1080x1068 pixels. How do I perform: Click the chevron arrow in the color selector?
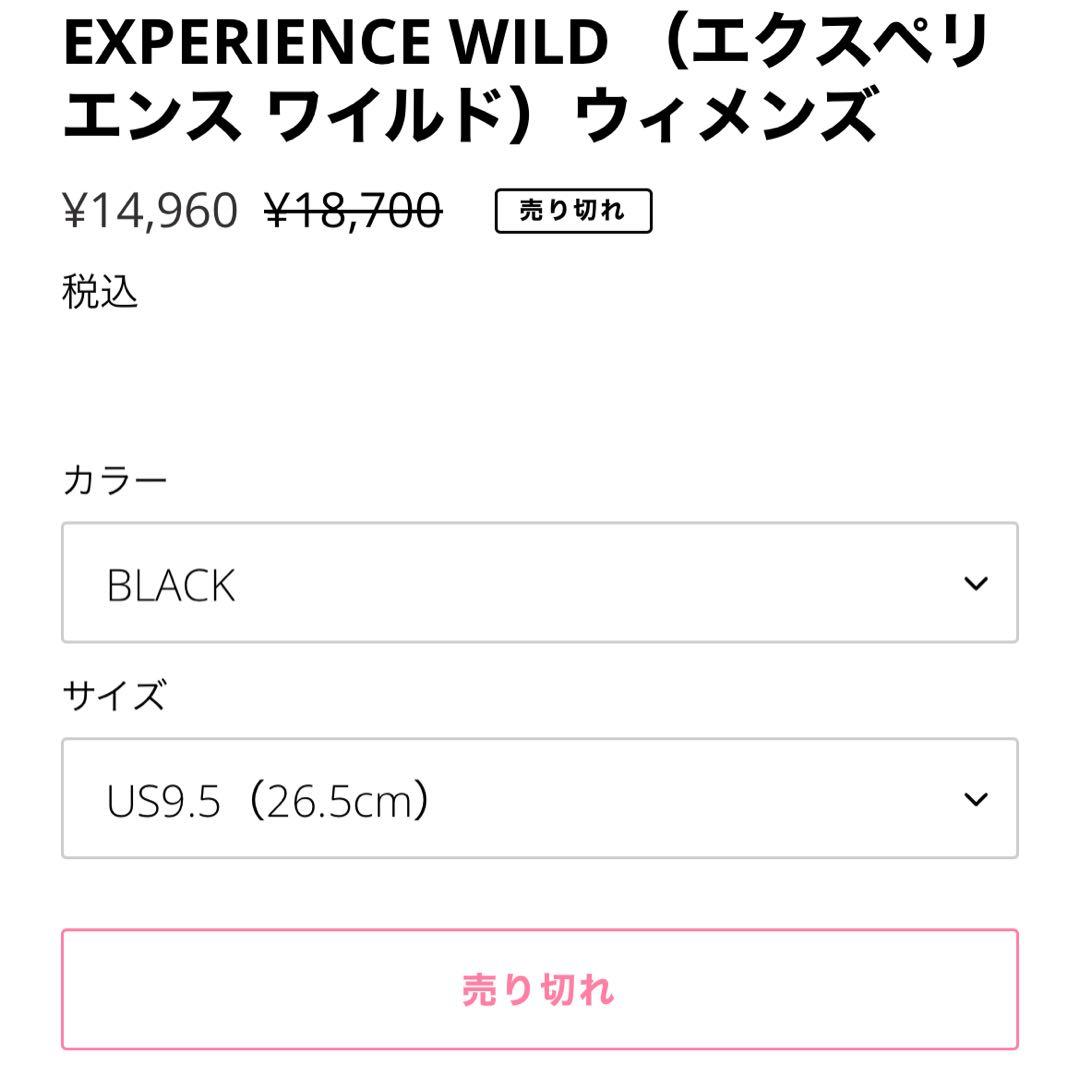[x=976, y=583]
